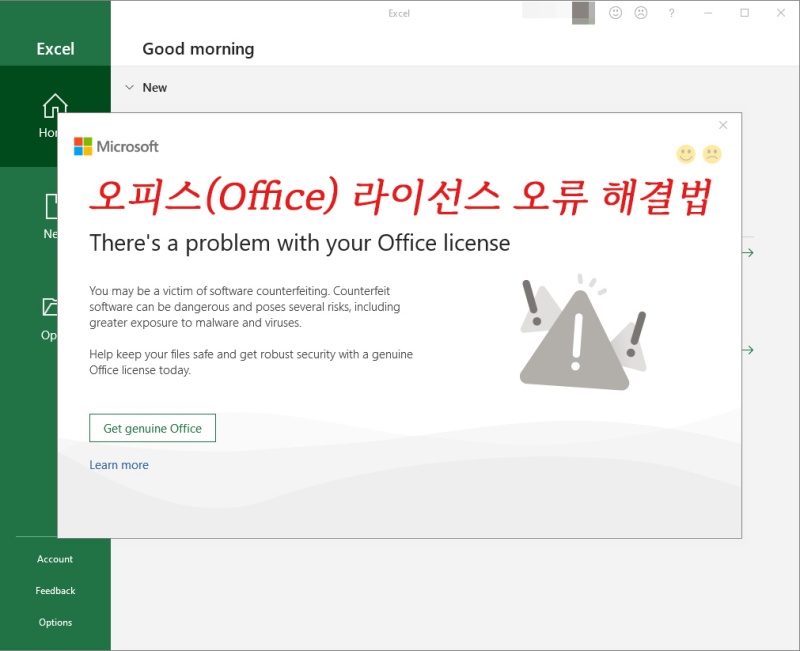The width and height of the screenshot is (800, 651).
Task: Send a smile via title bar smiley
Action: 615,13
